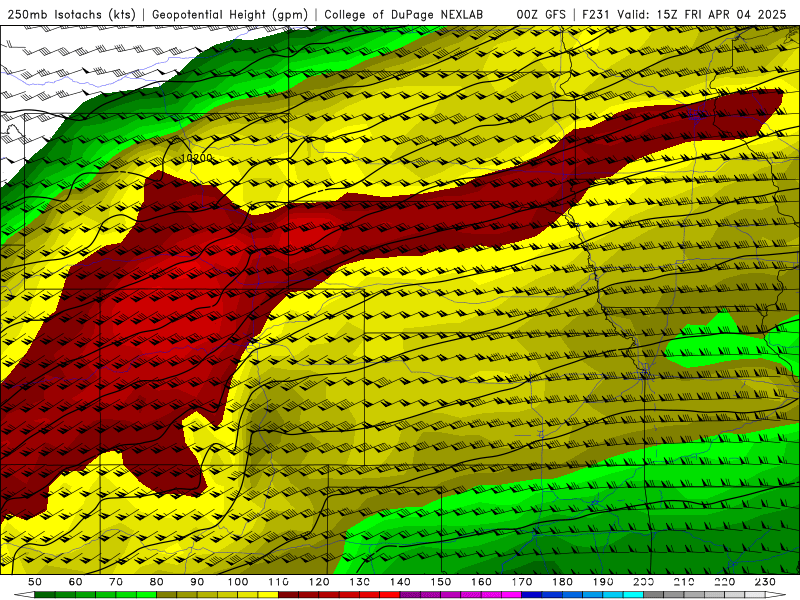This screenshot has width=800, height=600.
Task: Click the "180" value on the color scale
Action: (x=562, y=582)
